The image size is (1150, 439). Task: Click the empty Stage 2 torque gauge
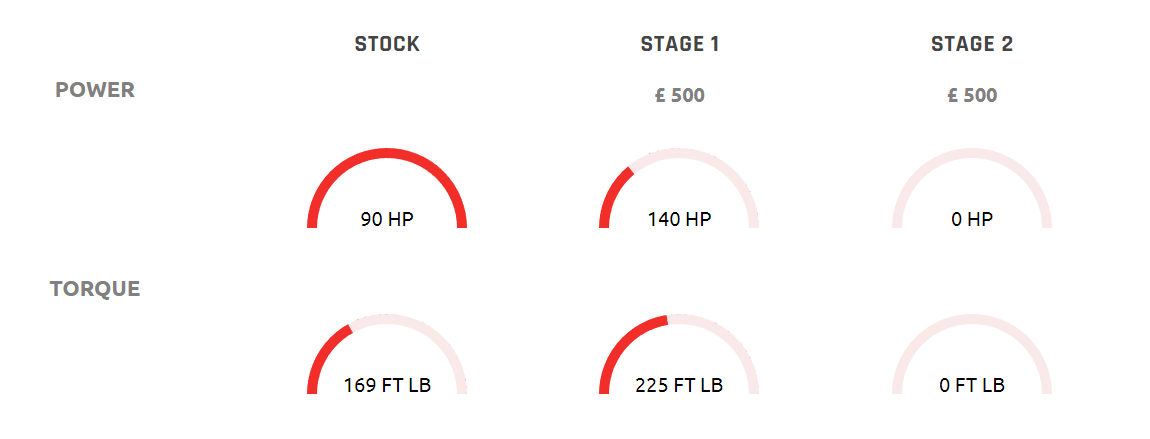coord(972,354)
